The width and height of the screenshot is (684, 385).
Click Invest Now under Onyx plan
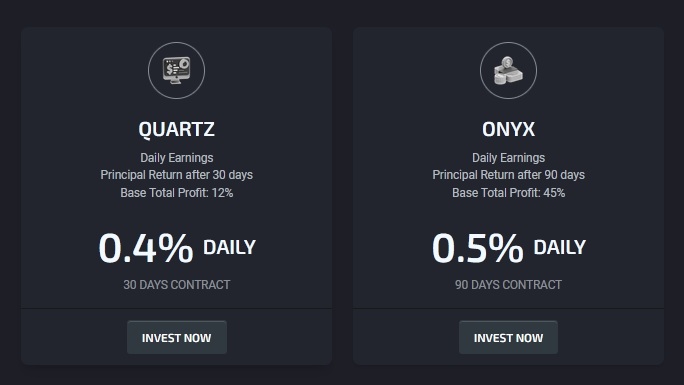[x=508, y=337]
